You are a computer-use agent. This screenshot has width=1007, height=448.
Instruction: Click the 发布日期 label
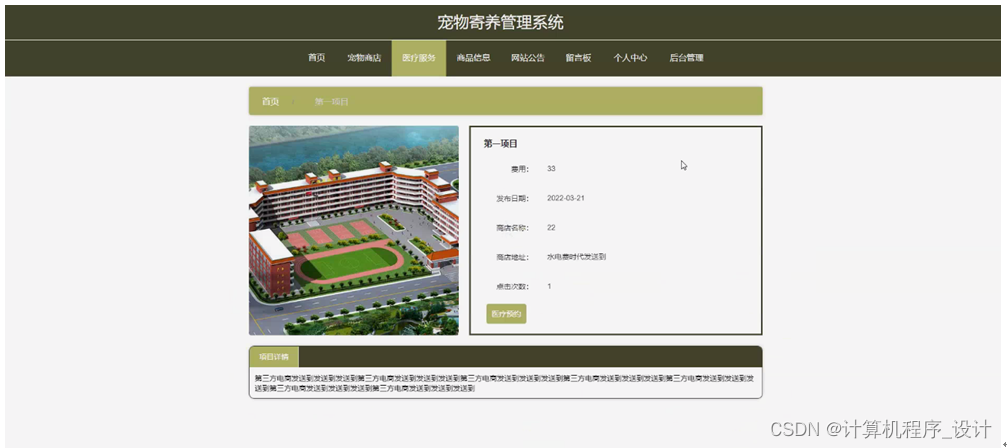(512, 198)
